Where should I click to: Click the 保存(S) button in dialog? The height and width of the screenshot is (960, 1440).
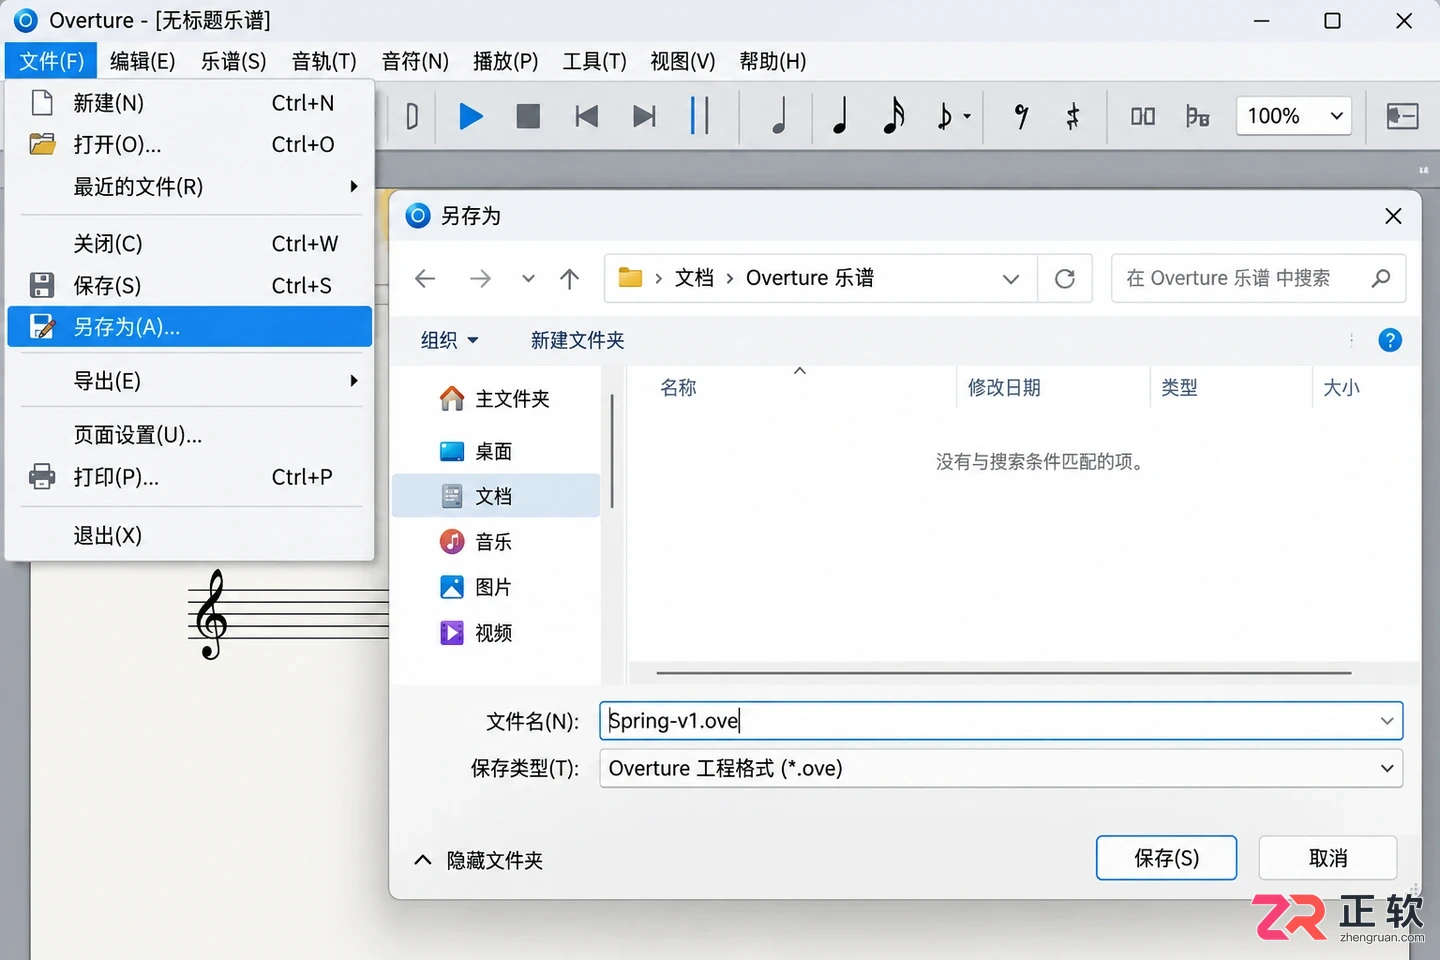coord(1166,858)
